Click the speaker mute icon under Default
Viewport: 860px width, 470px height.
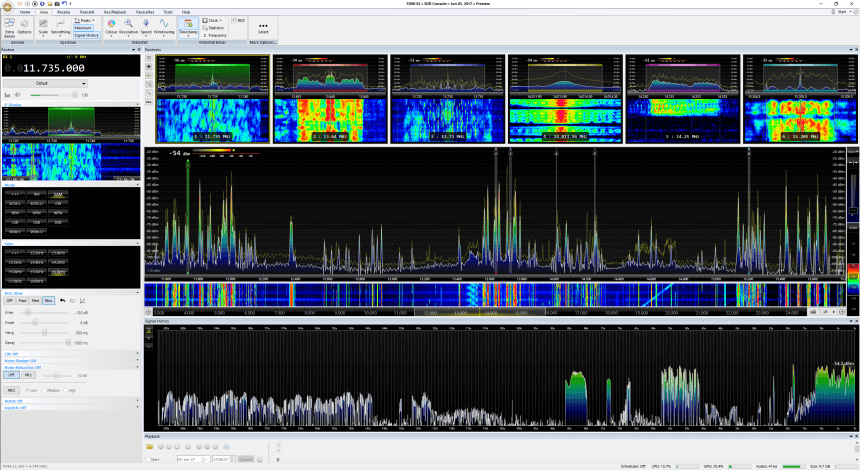click(18, 95)
